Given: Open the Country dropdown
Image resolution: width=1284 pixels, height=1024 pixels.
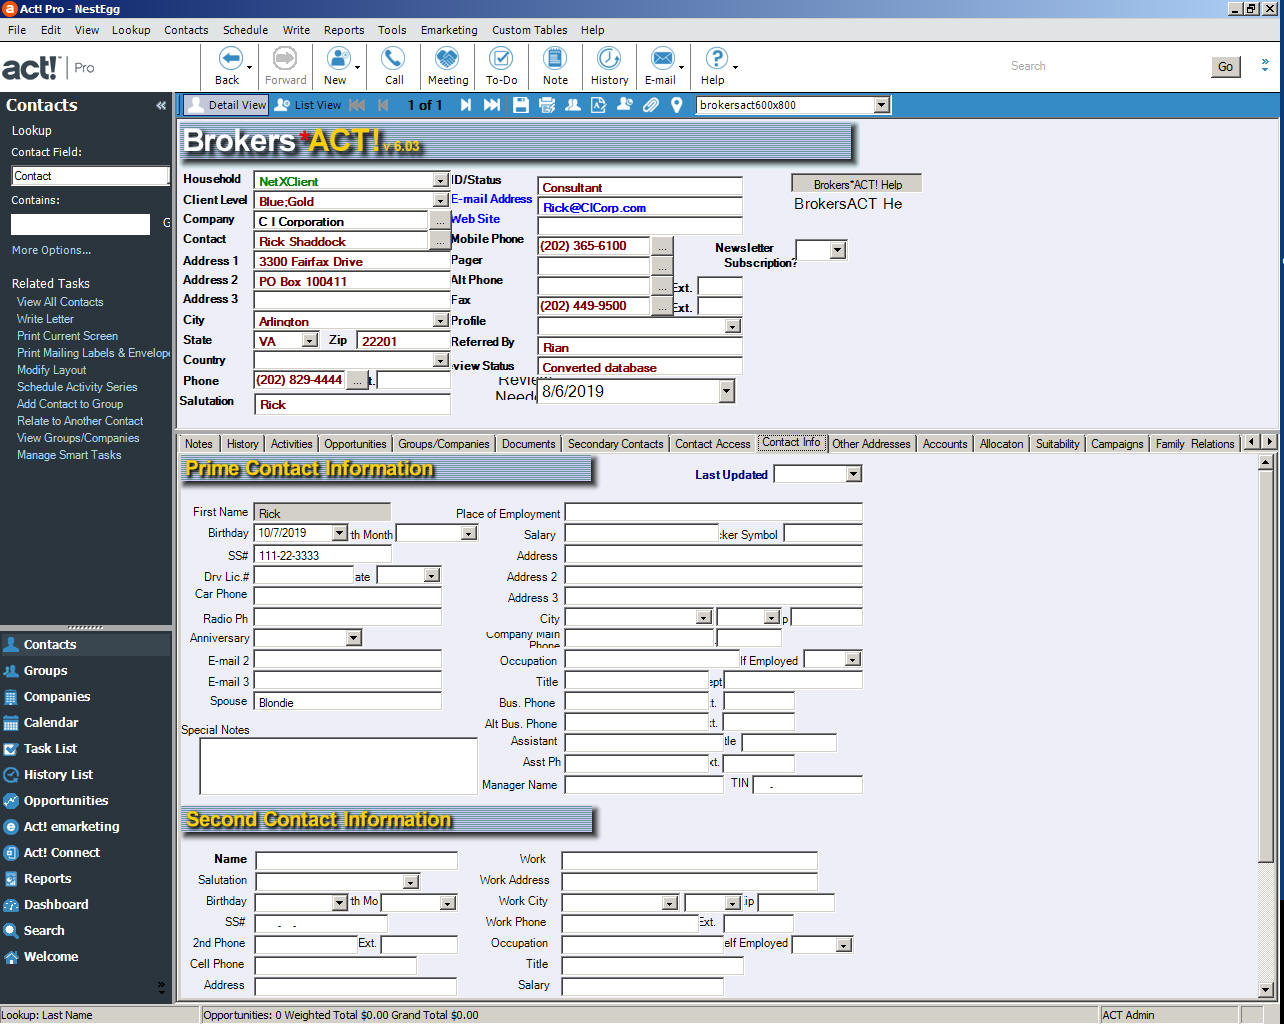Looking at the screenshot, I should click(440, 360).
